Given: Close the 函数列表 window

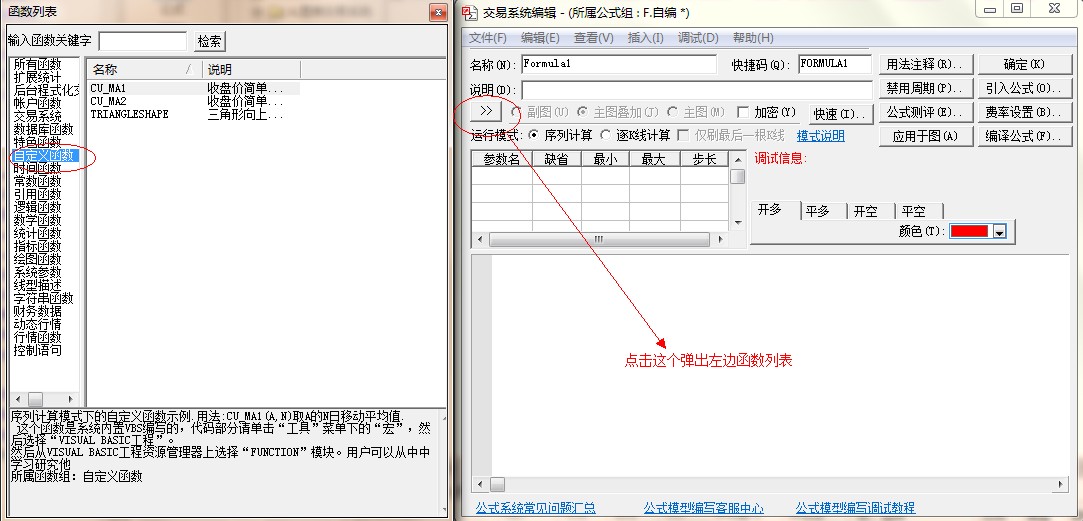Looking at the screenshot, I should tap(437, 12).
